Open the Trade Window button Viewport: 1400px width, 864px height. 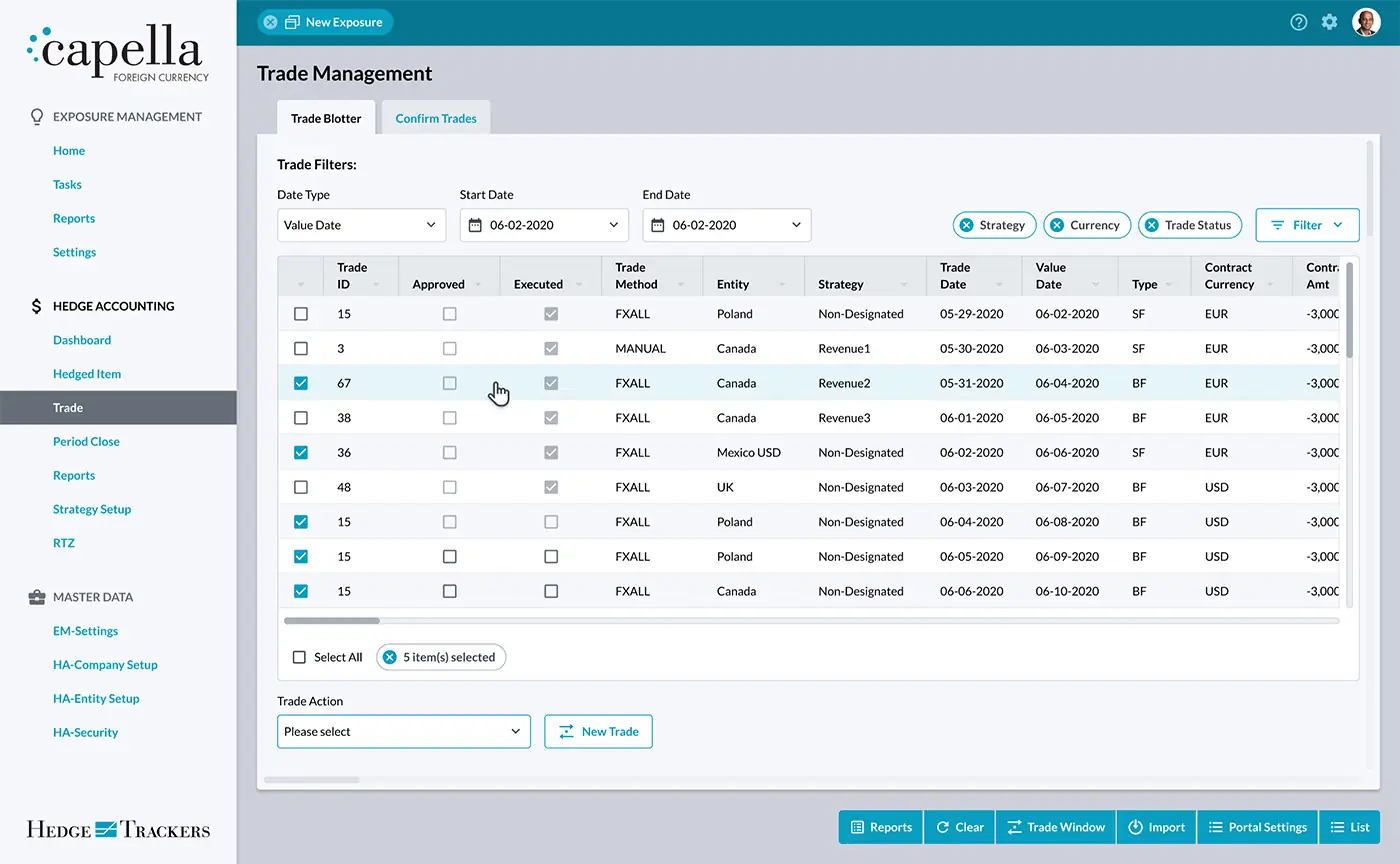[x=1056, y=827]
